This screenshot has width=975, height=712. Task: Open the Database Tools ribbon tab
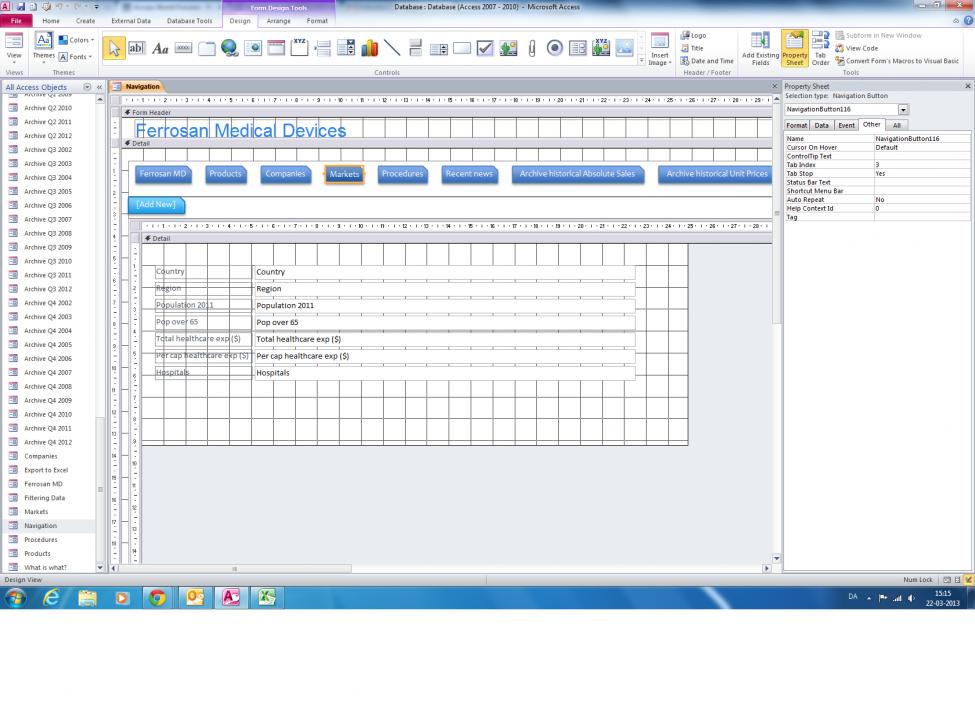(190, 21)
